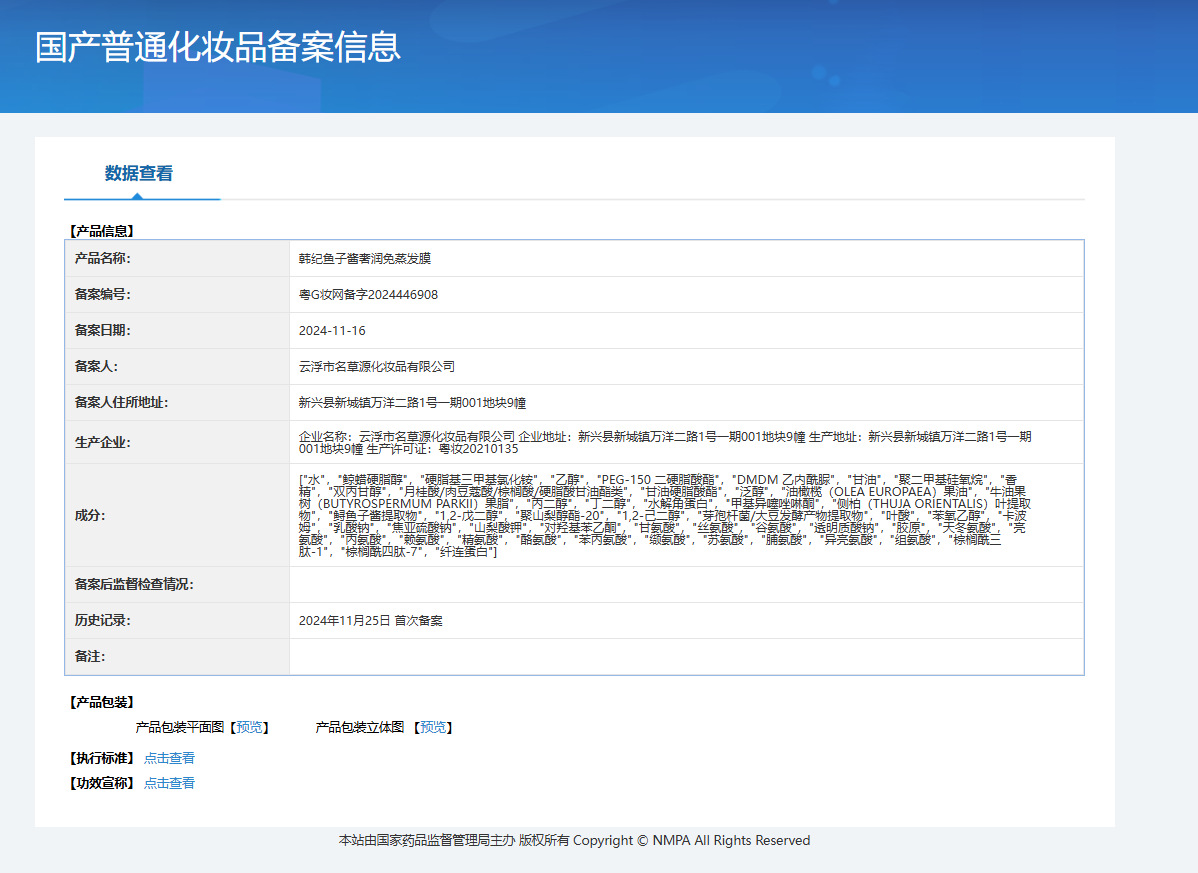Click the 备注 label cell
Viewport: 1198px width, 873px height.
[177, 656]
